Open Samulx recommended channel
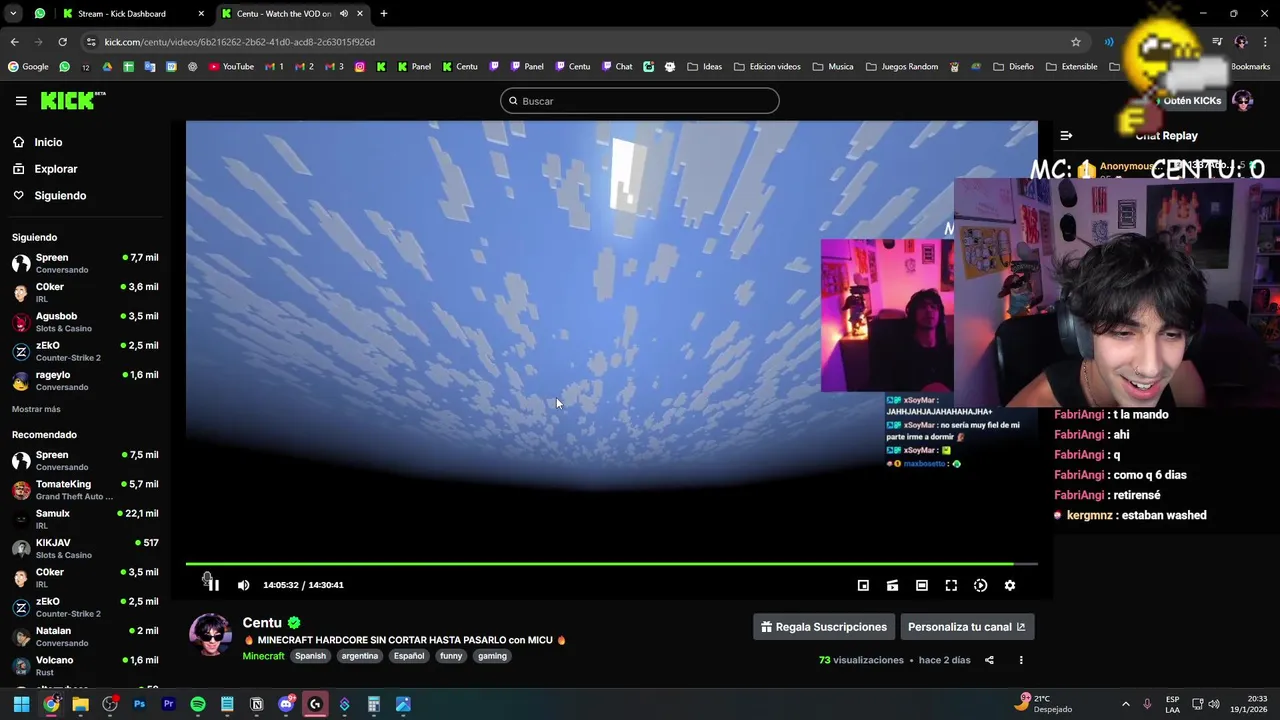The width and height of the screenshot is (1280, 720). [85, 519]
